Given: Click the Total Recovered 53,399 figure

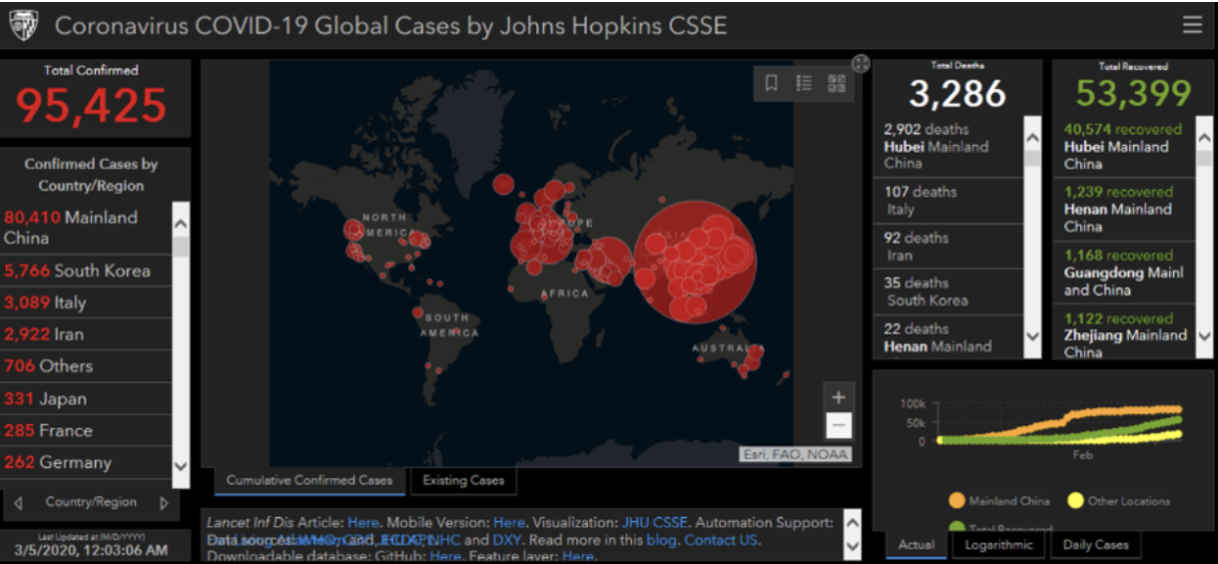Looking at the screenshot, I should click(1133, 93).
